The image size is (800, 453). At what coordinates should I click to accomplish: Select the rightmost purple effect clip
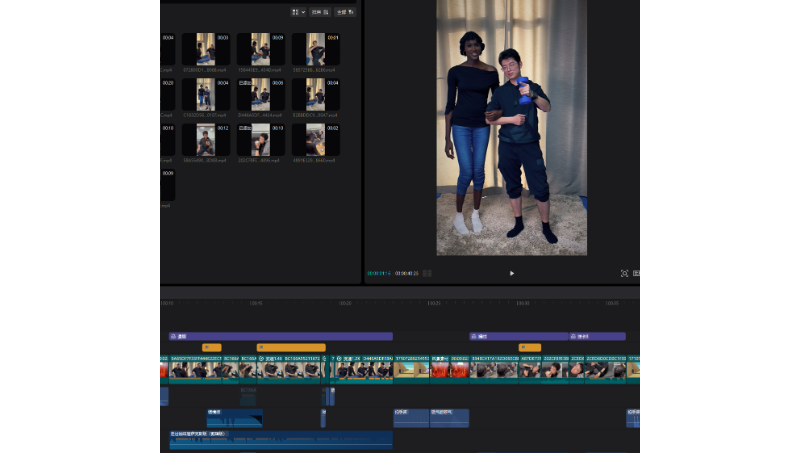[x=597, y=337]
